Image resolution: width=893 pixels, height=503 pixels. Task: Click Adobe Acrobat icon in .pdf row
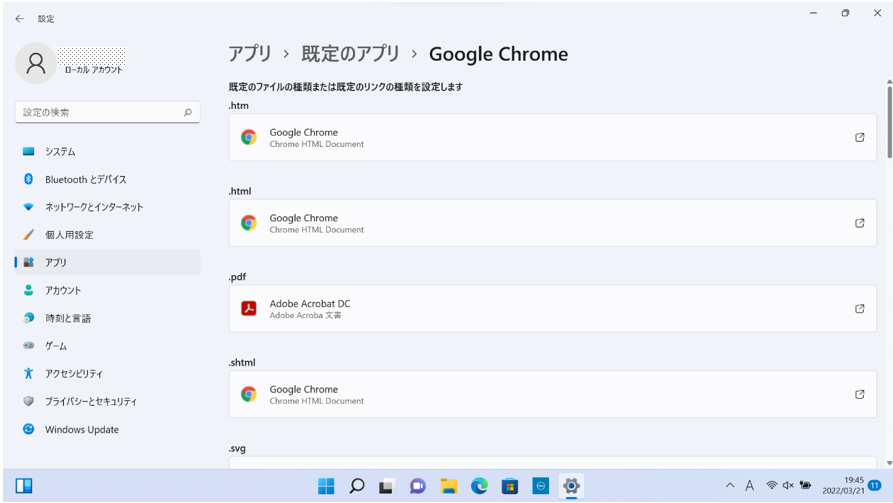click(x=249, y=309)
